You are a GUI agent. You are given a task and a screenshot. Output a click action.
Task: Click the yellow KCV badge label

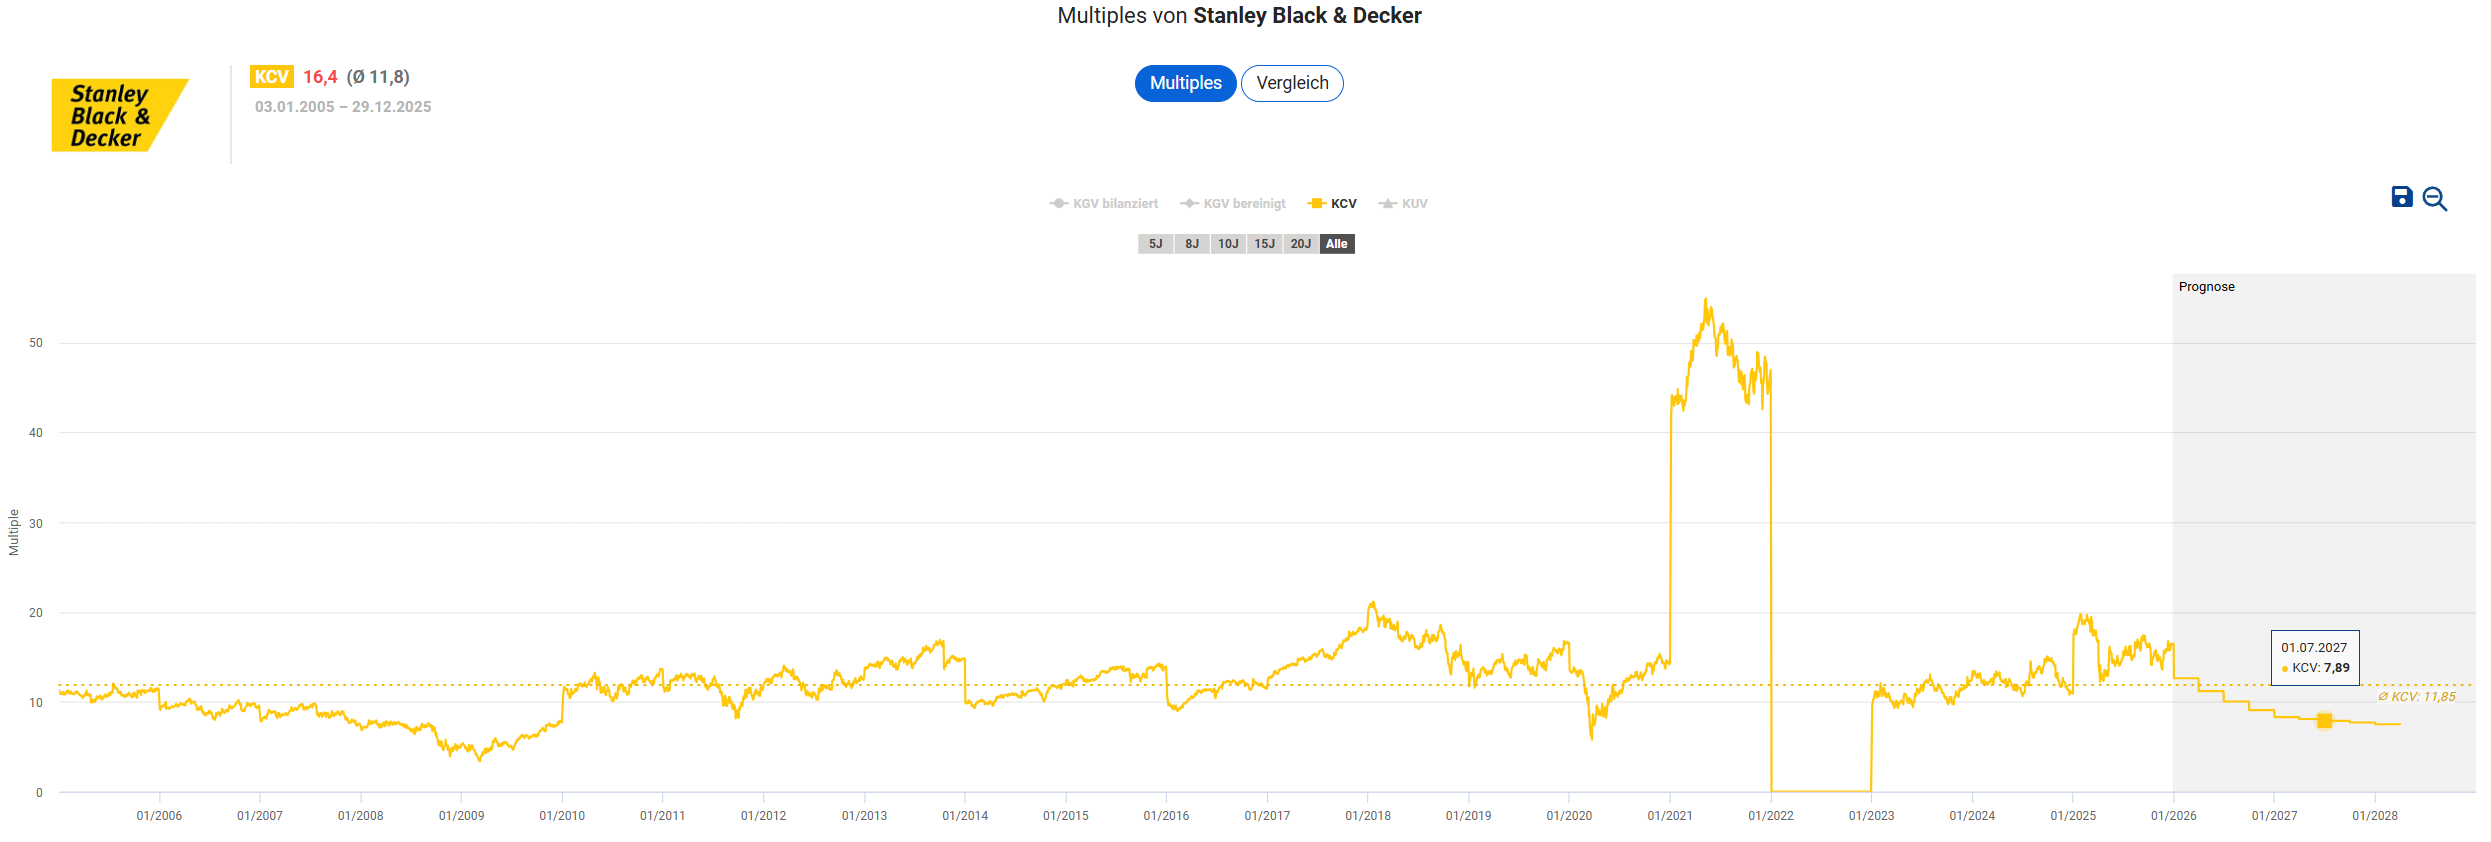(x=271, y=77)
